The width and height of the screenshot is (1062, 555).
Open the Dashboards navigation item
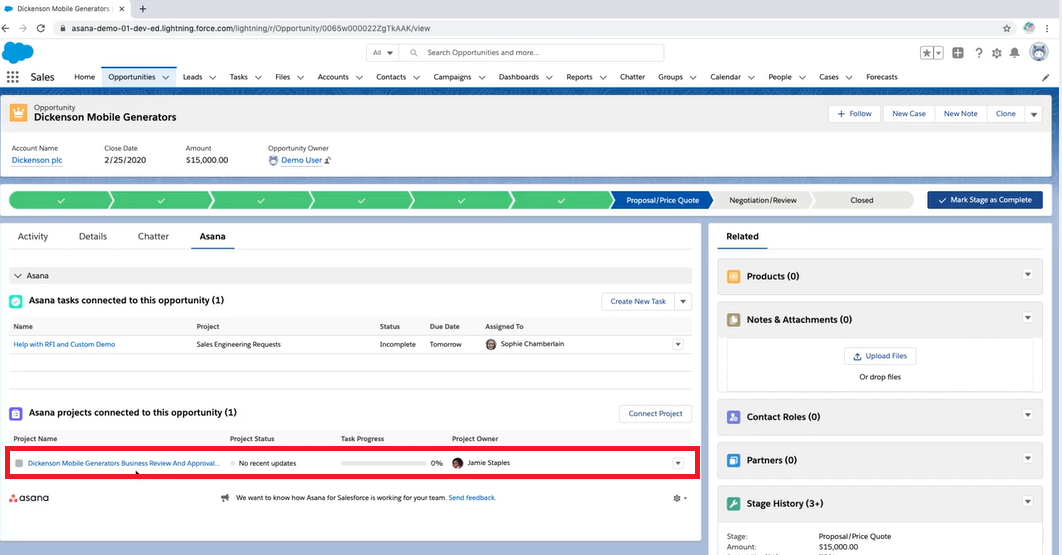(x=519, y=77)
